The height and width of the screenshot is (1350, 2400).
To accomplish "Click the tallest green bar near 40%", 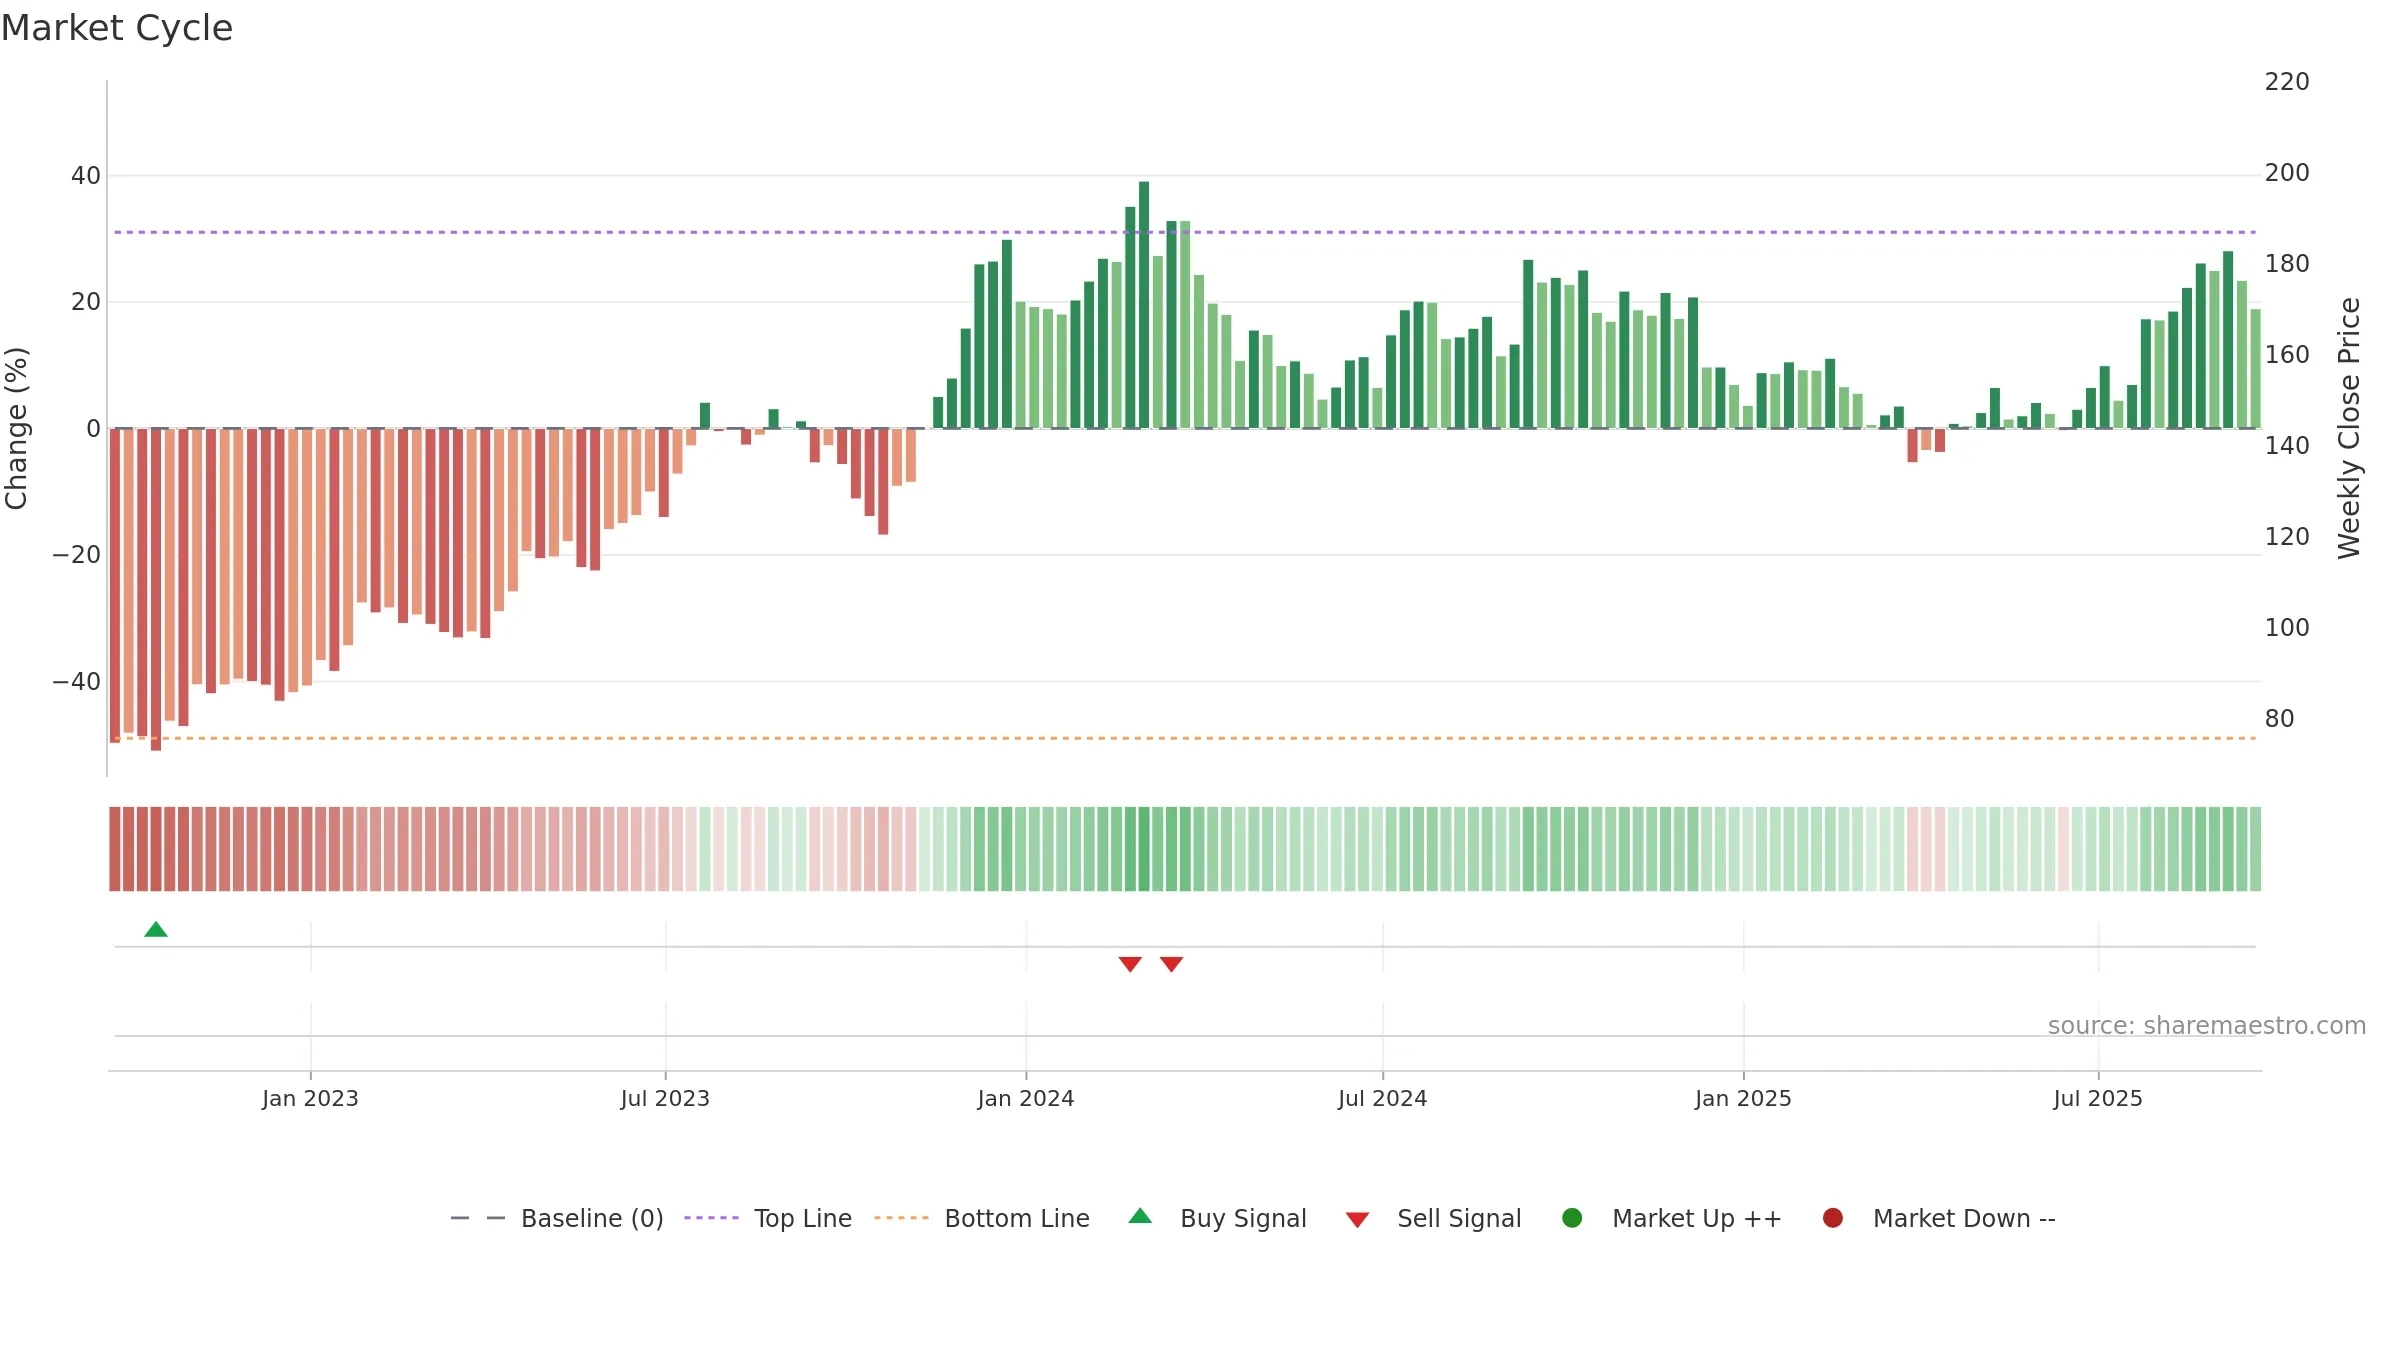I will 1144,305.
